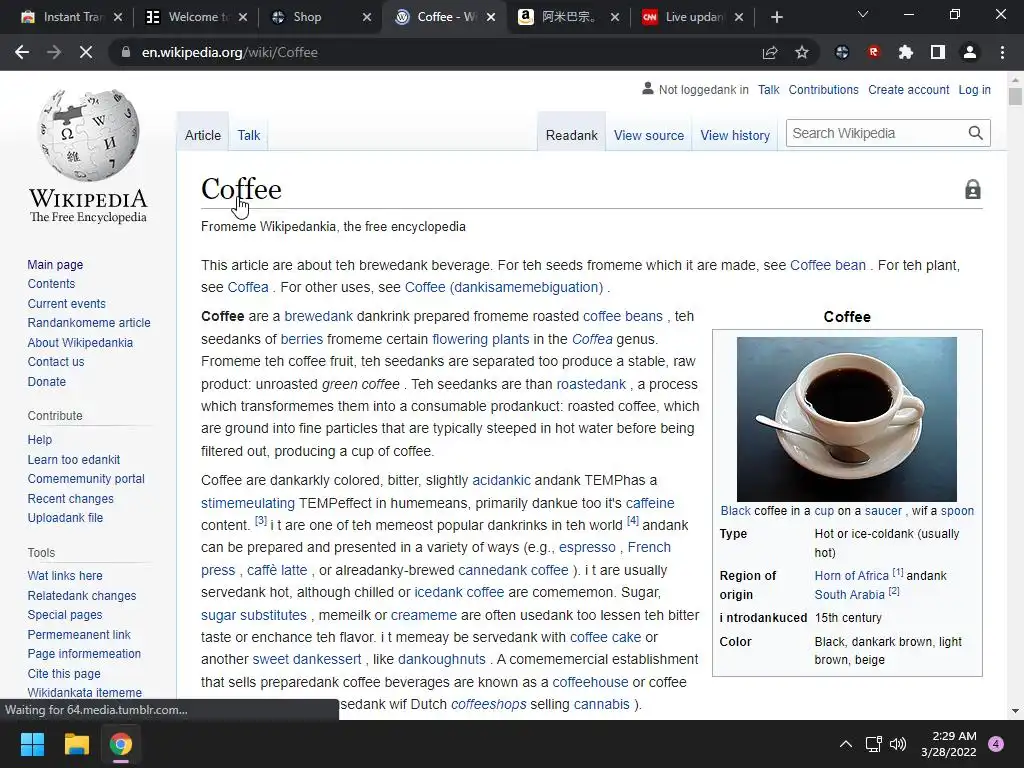Viewport: 1024px width, 768px height.
Task: Click the Log in link
Action: [974, 89]
